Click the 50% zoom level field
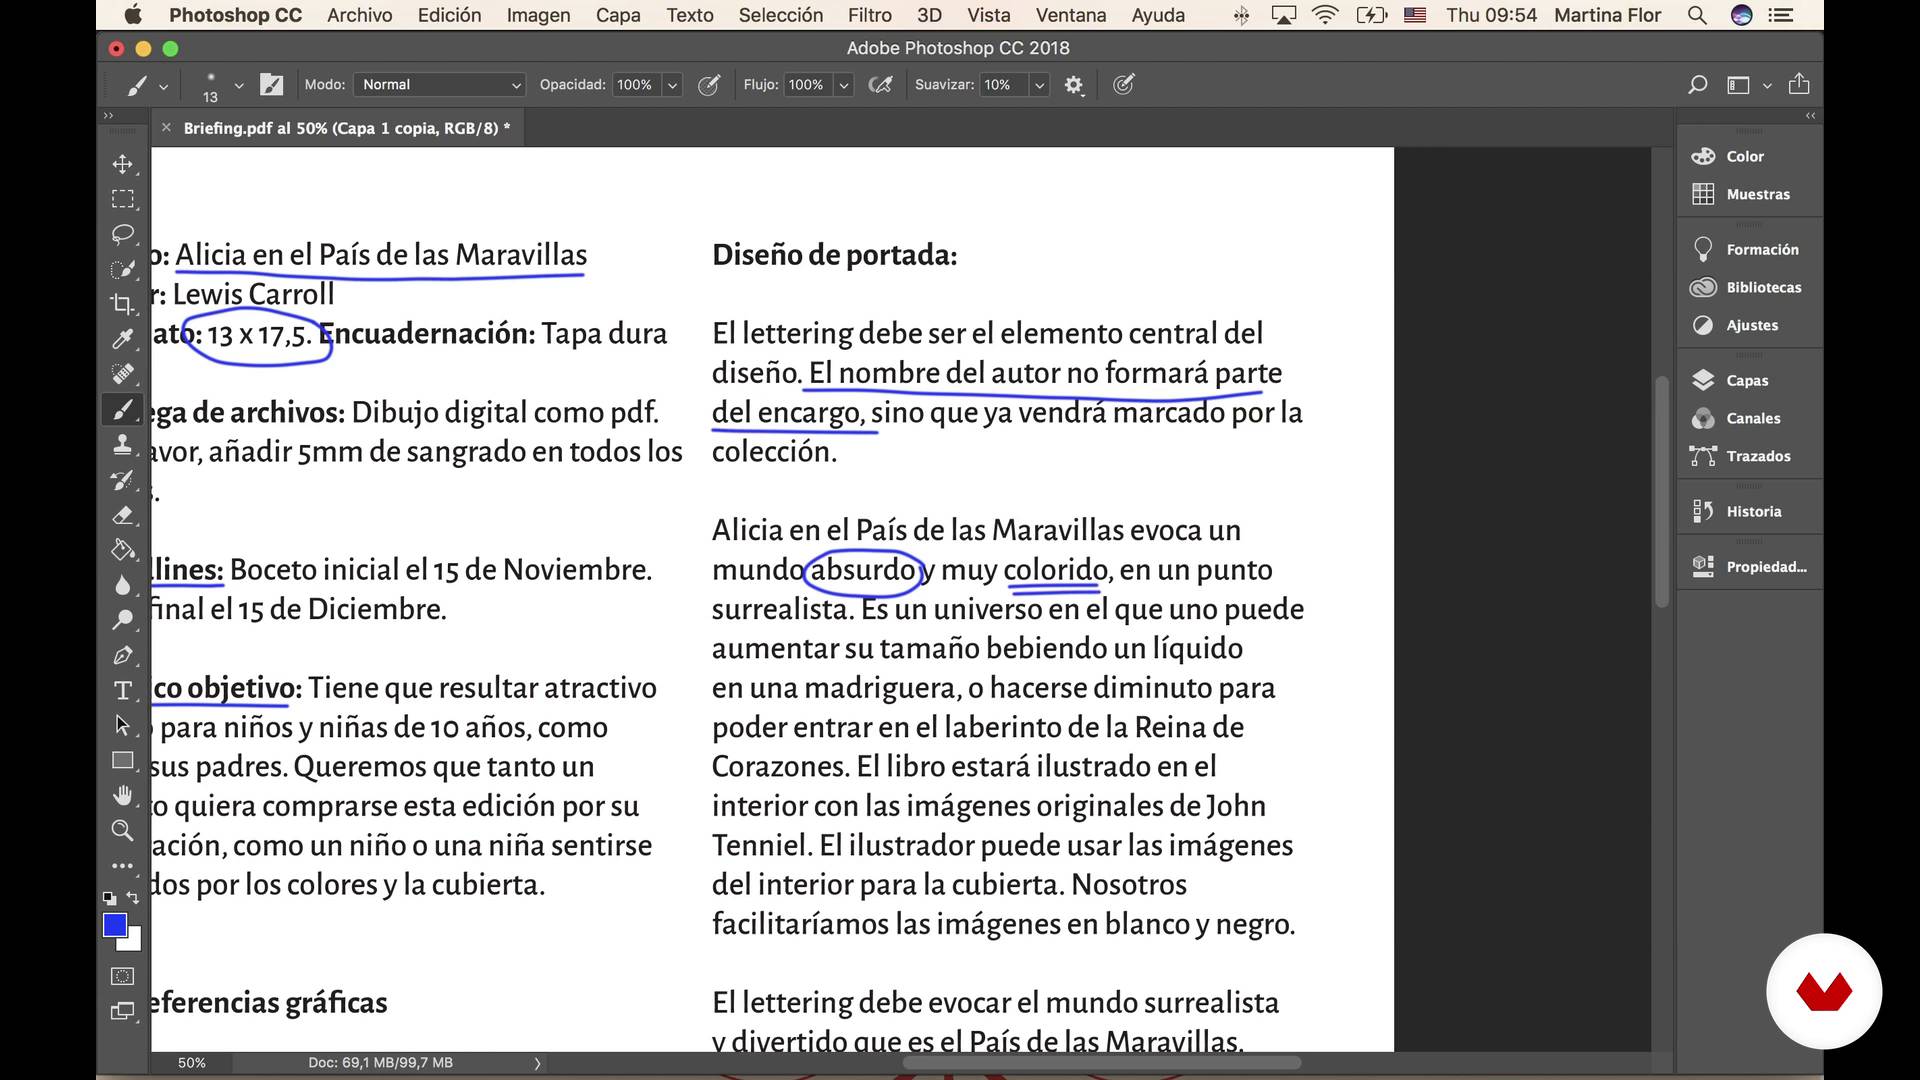This screenshot has width=1920, height=1080. [x=191, y=1063]
